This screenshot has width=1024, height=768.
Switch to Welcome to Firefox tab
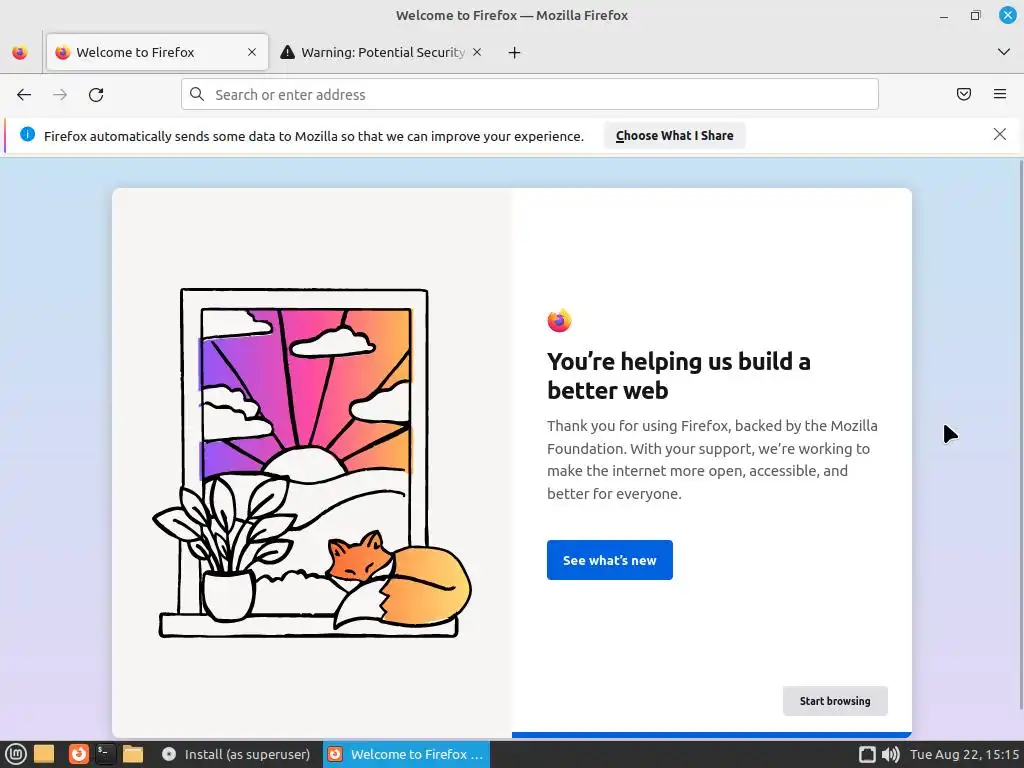coord(157,52)
